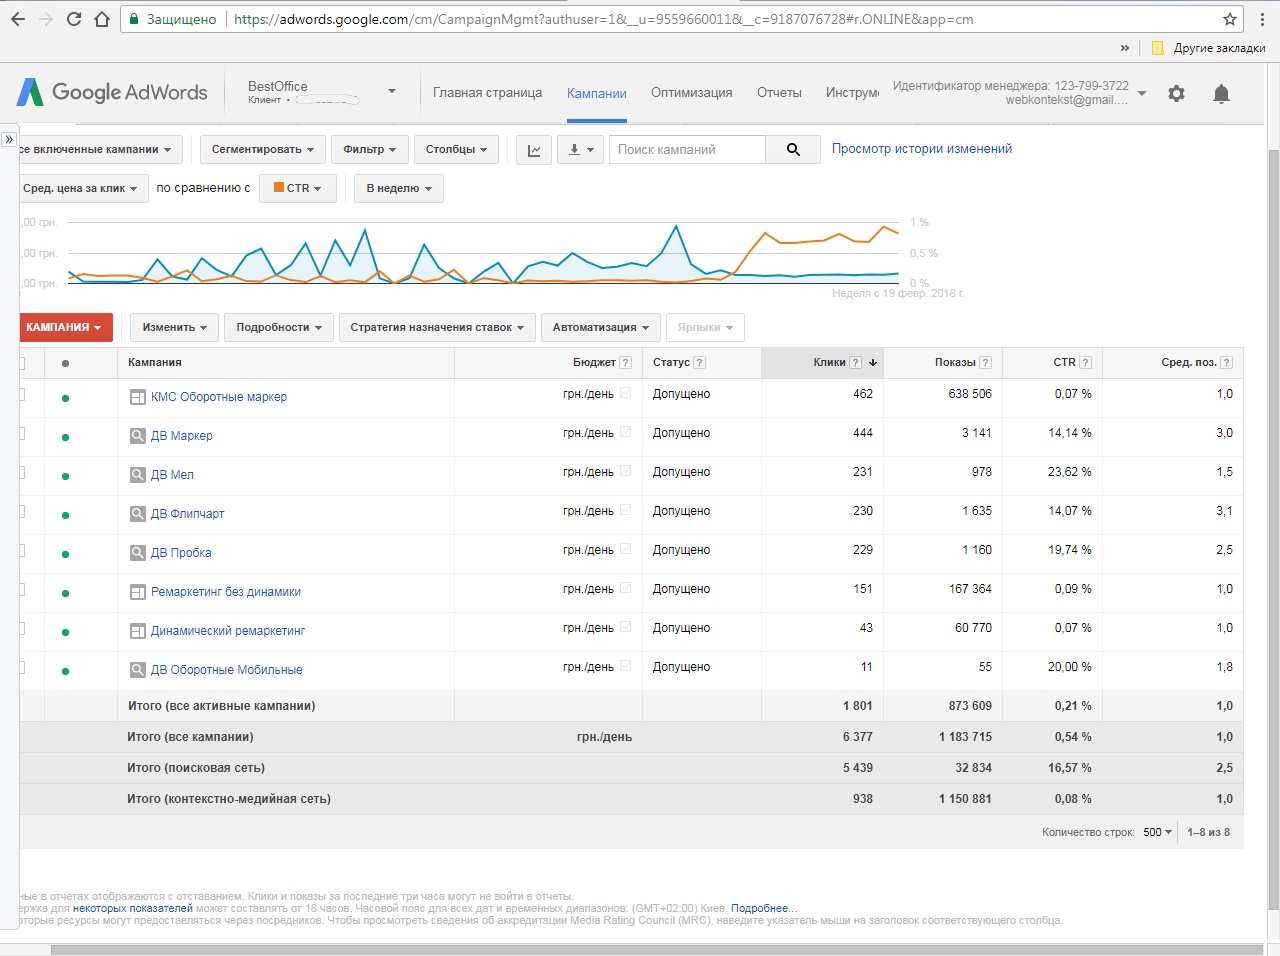The image size is (1280, 956).
Task: Bookmark page with star icon
Action: (x=1230, y=19)
